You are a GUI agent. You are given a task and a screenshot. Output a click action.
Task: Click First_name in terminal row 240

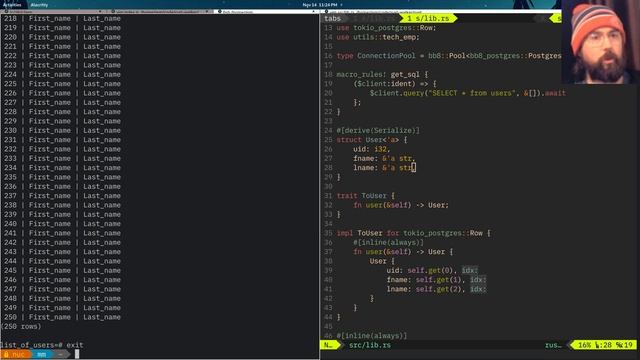(x=50, y=224)
